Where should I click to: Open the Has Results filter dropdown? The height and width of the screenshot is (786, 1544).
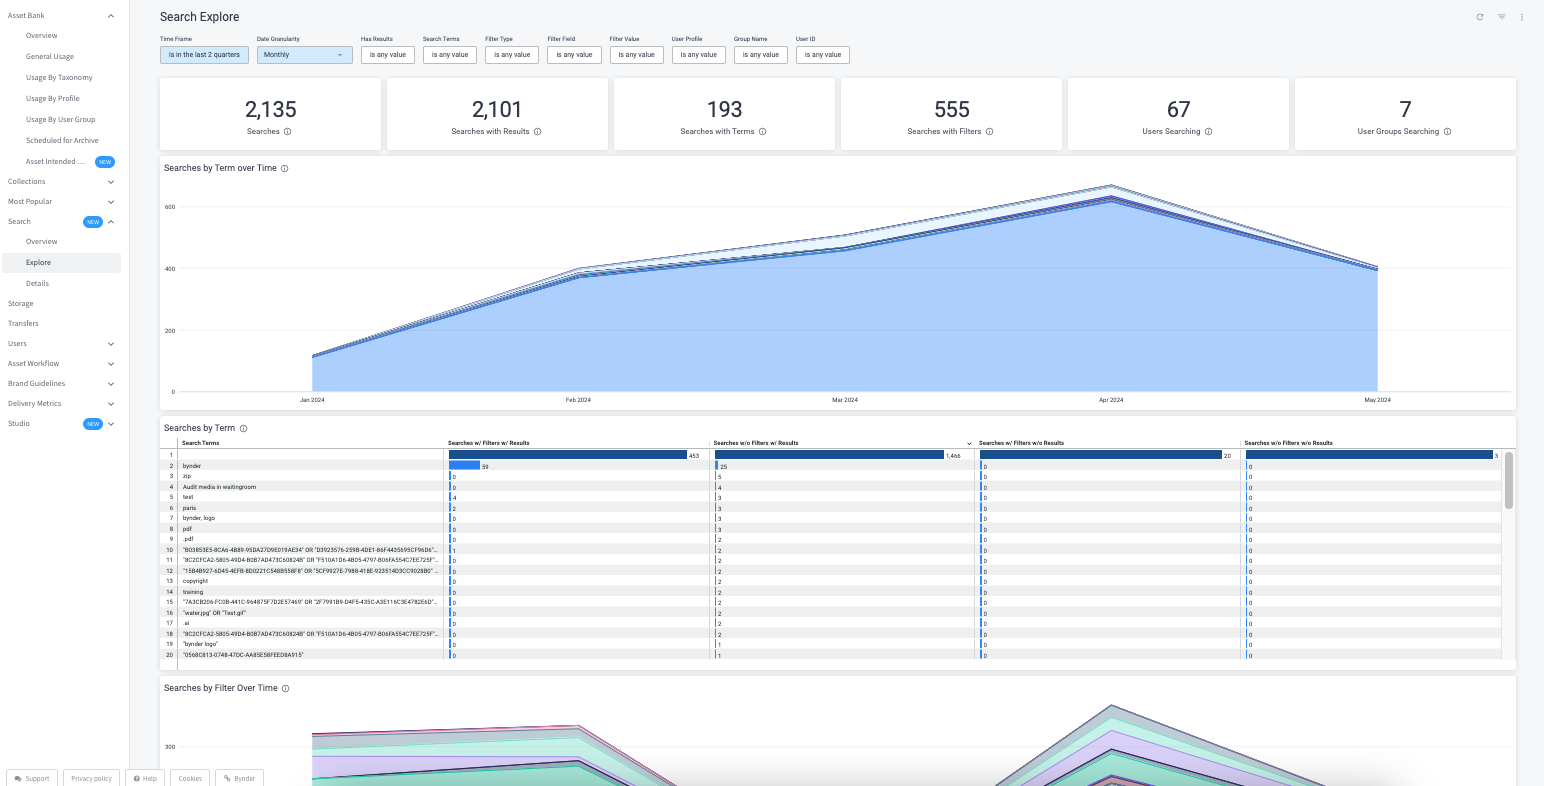click(x=387, y=55)
